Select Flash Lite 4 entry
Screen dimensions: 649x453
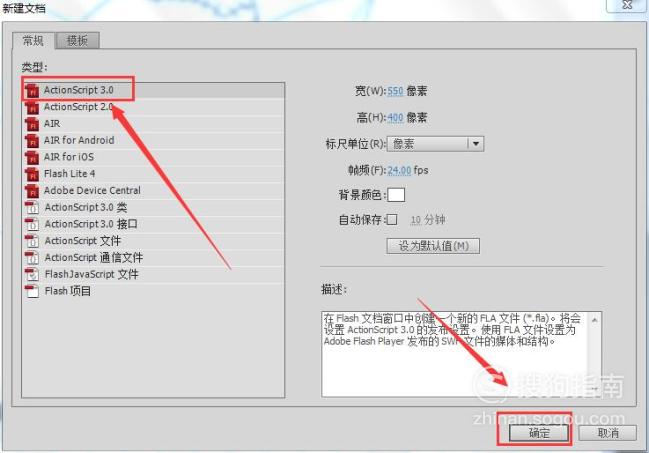coord(153,174)
